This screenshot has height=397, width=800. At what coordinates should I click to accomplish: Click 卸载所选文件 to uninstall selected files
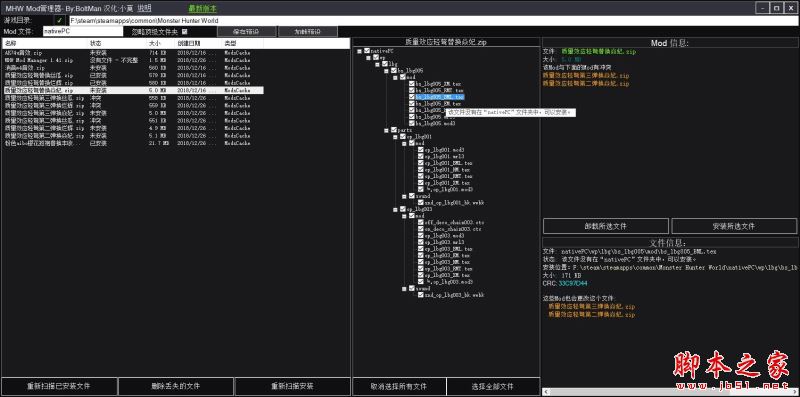pos(606,226)
